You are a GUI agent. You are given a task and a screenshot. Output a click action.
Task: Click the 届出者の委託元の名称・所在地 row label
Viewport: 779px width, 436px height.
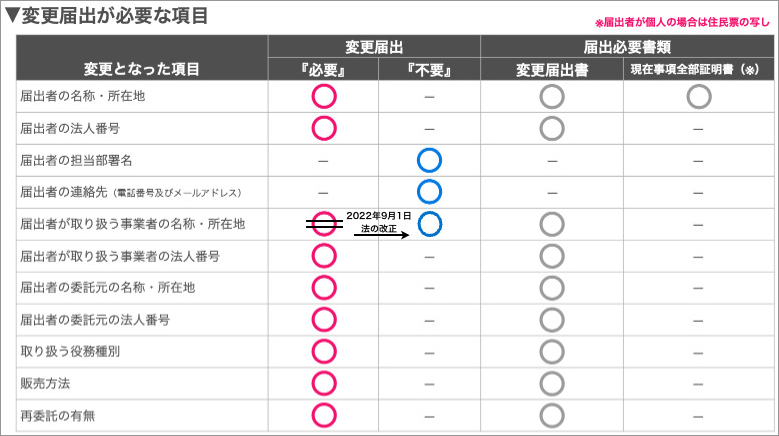tap(108, 288)
